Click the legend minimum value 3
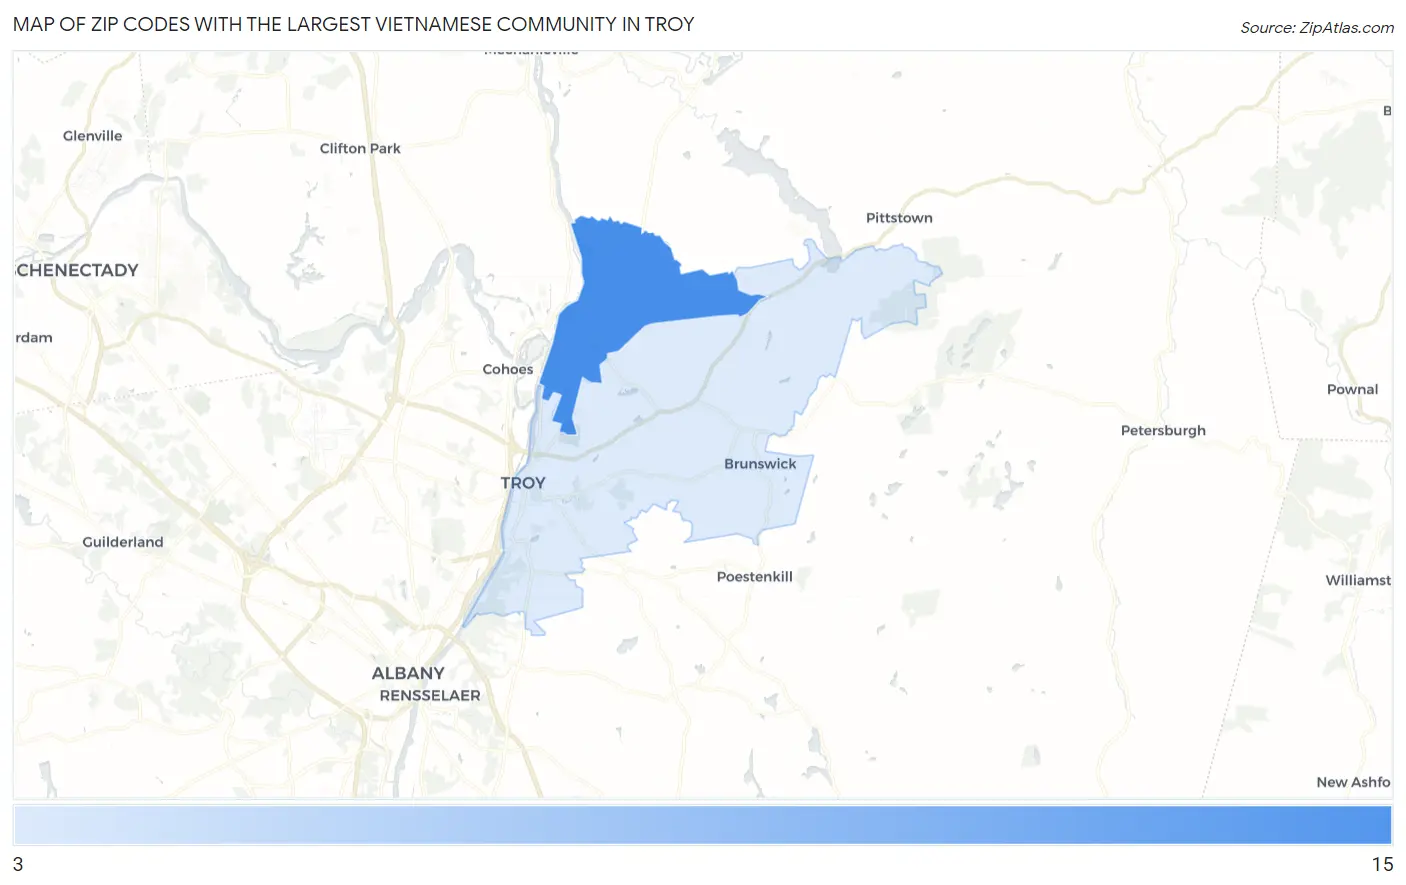The width and height of the screenshot is (1406, 885). pyautogui.click(x=18, y=864)
